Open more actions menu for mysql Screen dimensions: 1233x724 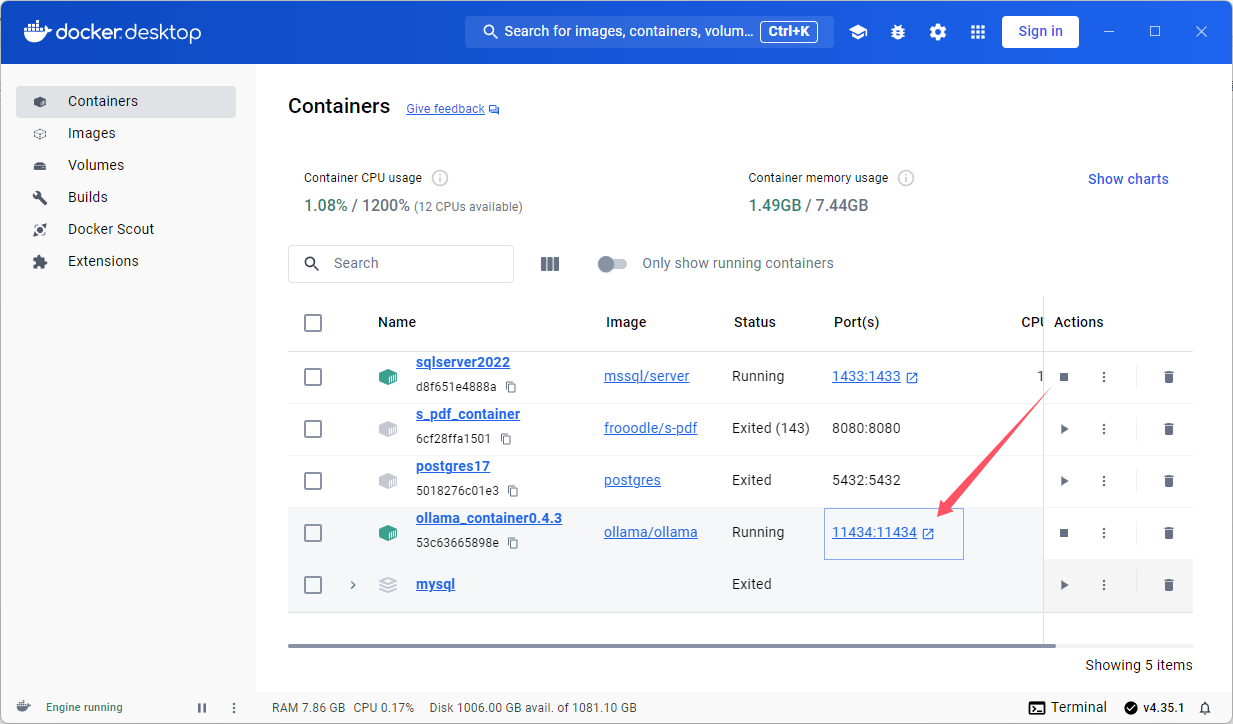click(x=1104, y=585)
